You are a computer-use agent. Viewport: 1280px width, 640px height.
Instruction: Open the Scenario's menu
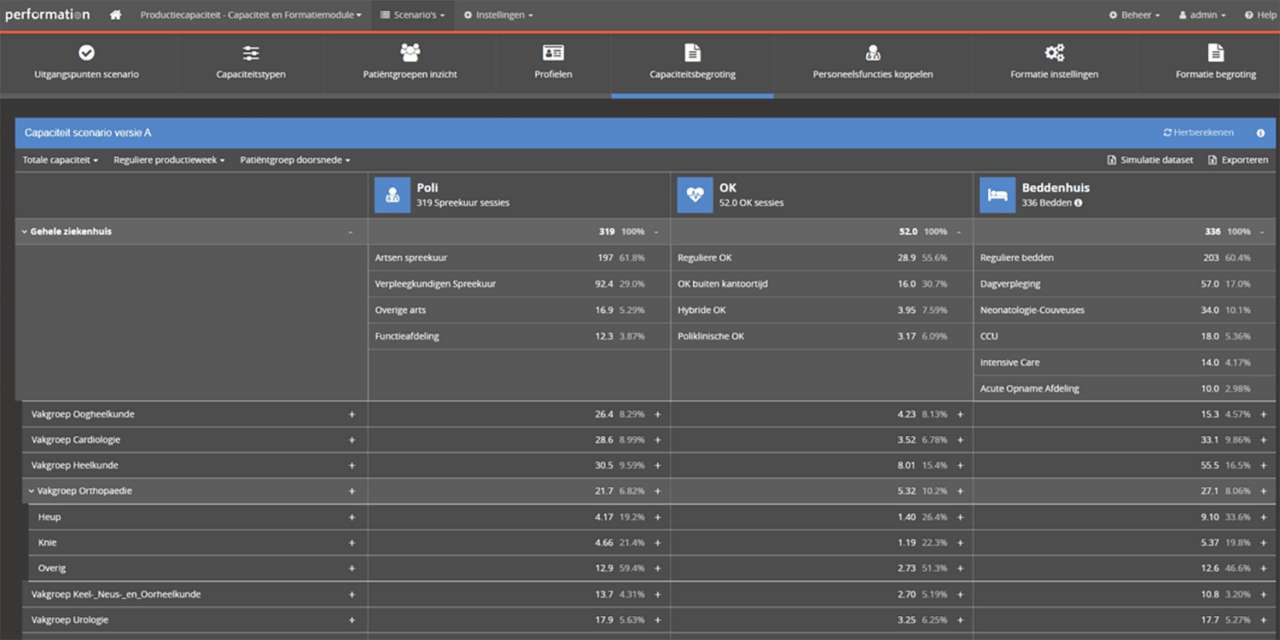point(412,15)
